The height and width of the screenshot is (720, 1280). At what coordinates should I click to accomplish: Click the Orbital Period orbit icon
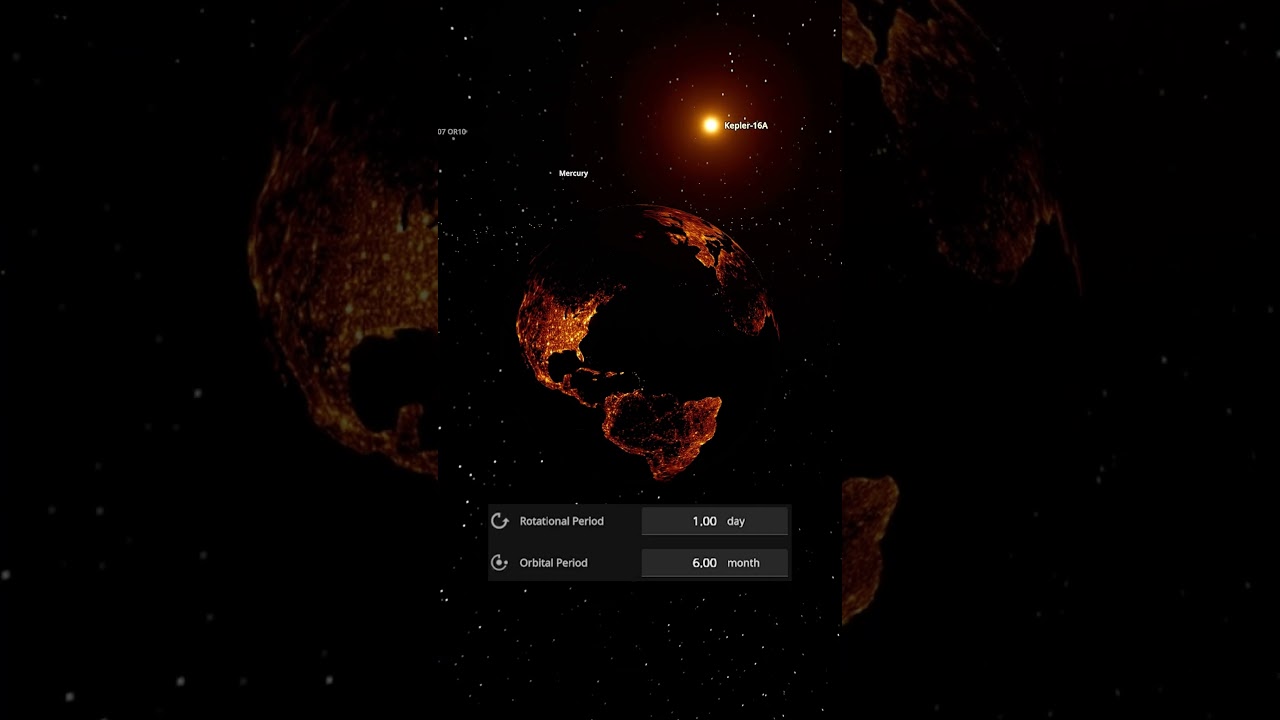coord(500,563)
